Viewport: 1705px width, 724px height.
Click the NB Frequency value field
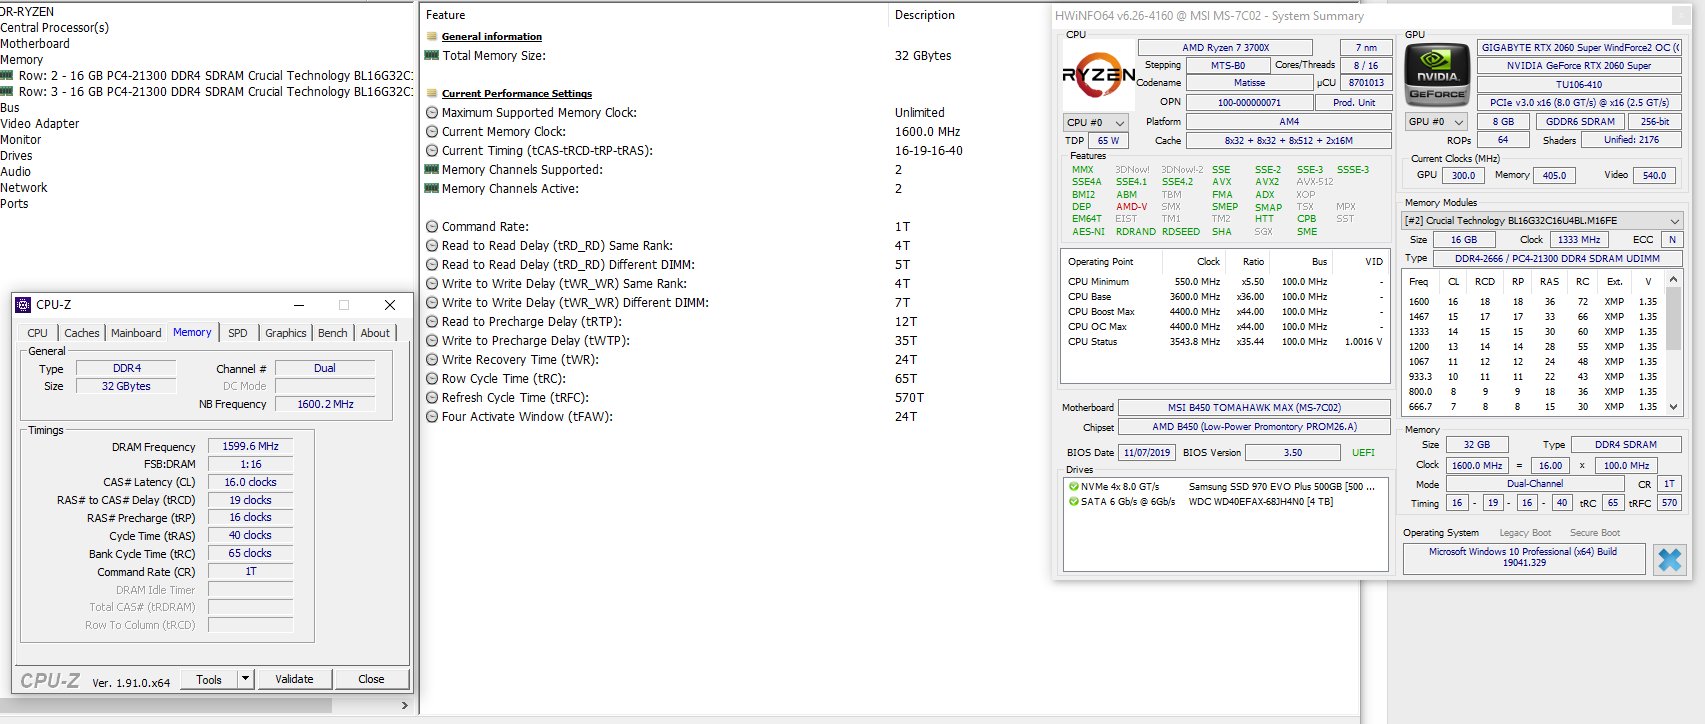point(325,405)
